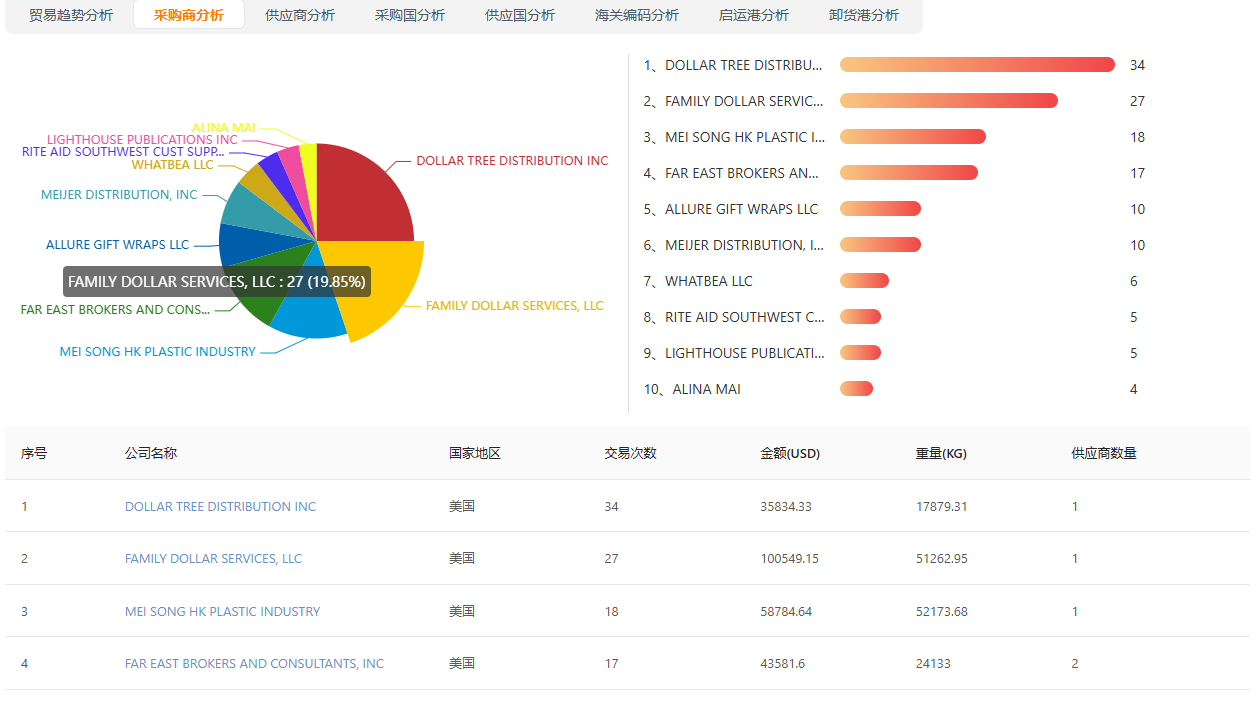Click the dark blue ALLURE GIFT WRAPS slice
This screenshot has width=1259, height=709.
pos(245,247)
